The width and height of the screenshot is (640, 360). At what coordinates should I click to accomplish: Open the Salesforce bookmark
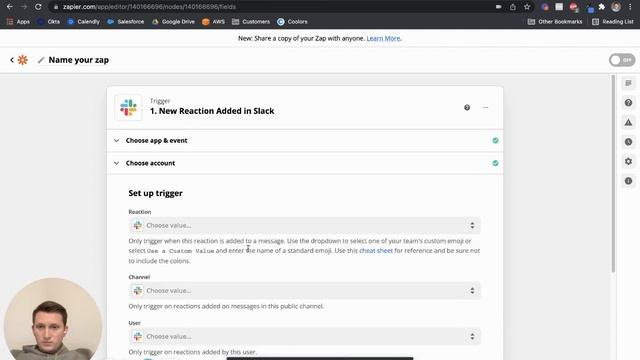[126, 22]
